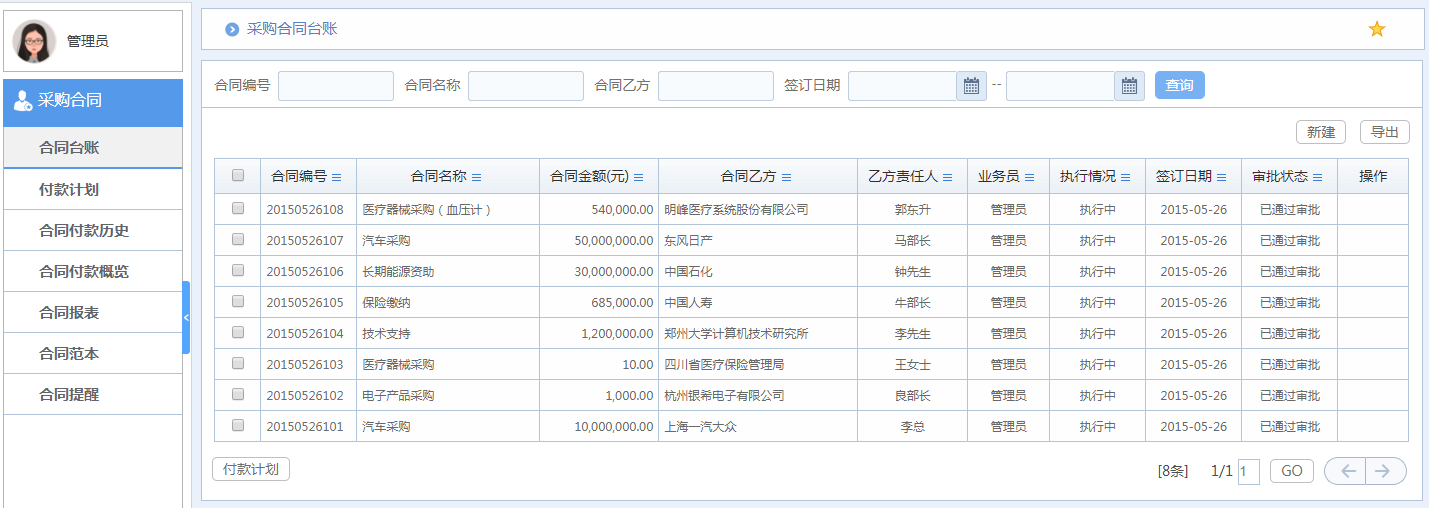
Task: Open 付款计划 in the sidebar menu
Action: (69, 189)
